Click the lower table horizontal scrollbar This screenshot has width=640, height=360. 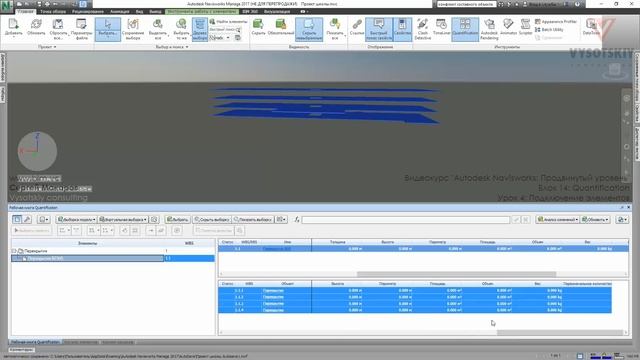(x=560, y=333)
